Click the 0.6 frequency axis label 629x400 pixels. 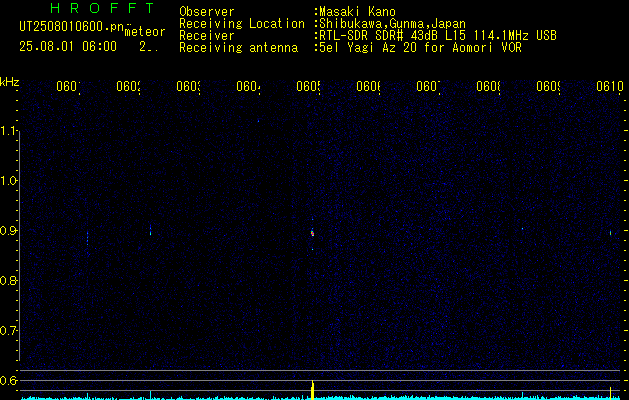(x=8, y=380)
